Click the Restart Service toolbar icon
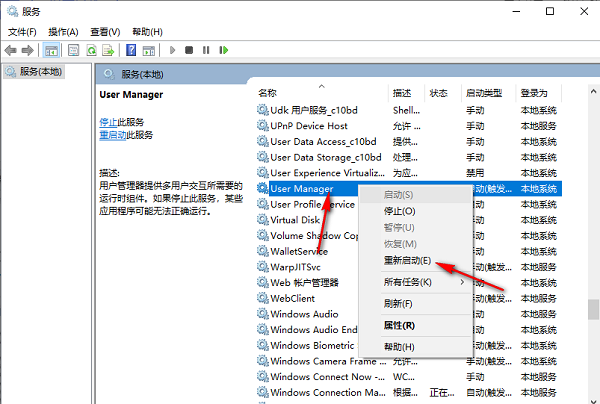Image resolution: width=600 pixels, height=404 pixels. click(x=221, y=49)
